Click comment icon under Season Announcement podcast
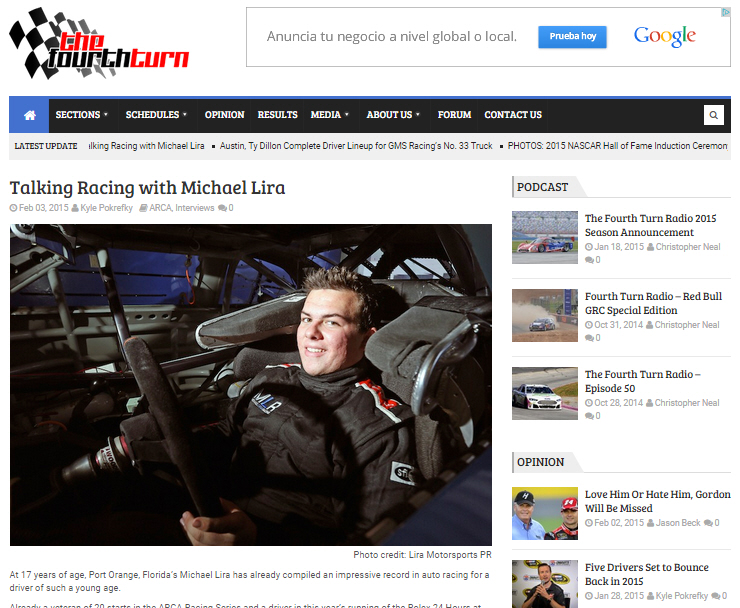 click(588, 260)
